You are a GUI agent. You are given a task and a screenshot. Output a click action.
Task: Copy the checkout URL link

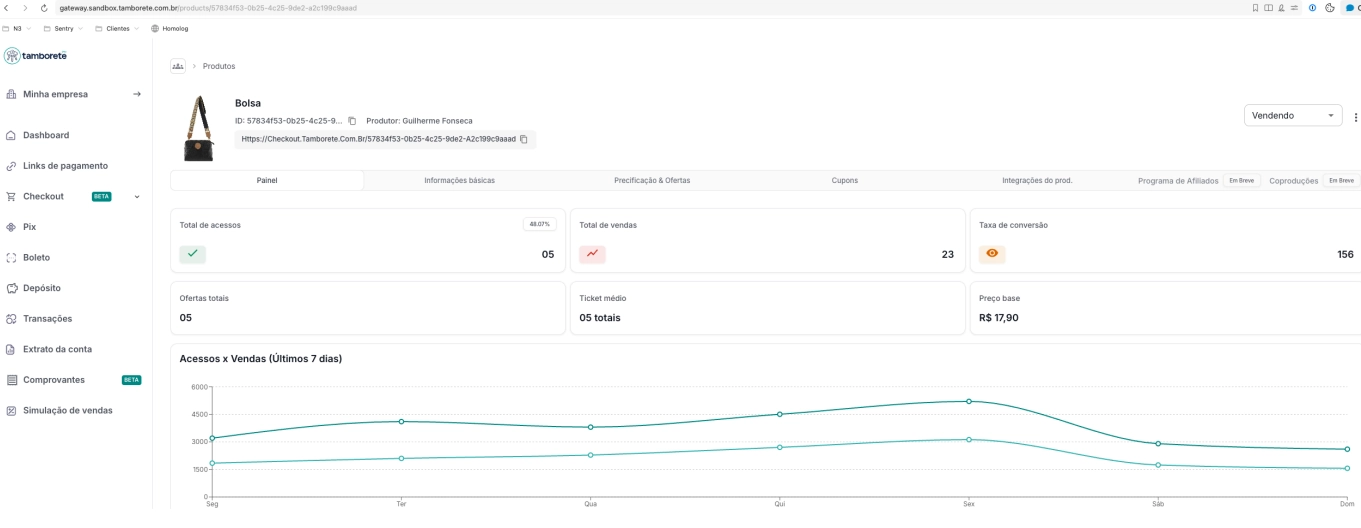coord(524,139)
